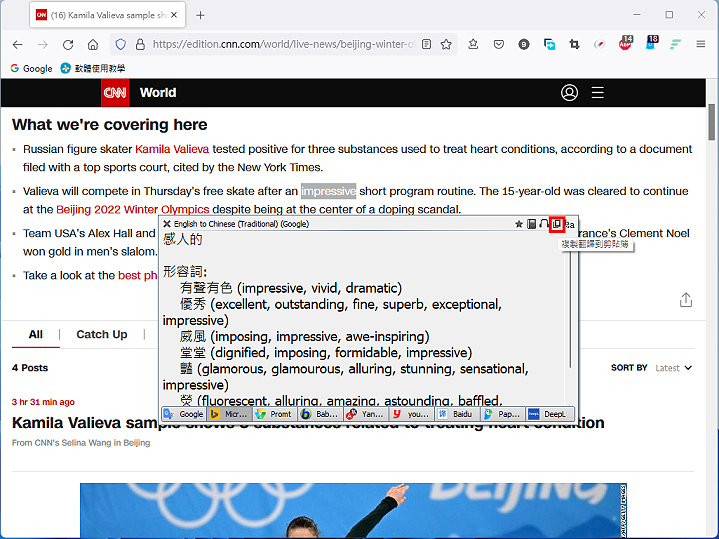Click the star favorite icon in translation popup
719x539 pixels.
[x=519, y=224]
